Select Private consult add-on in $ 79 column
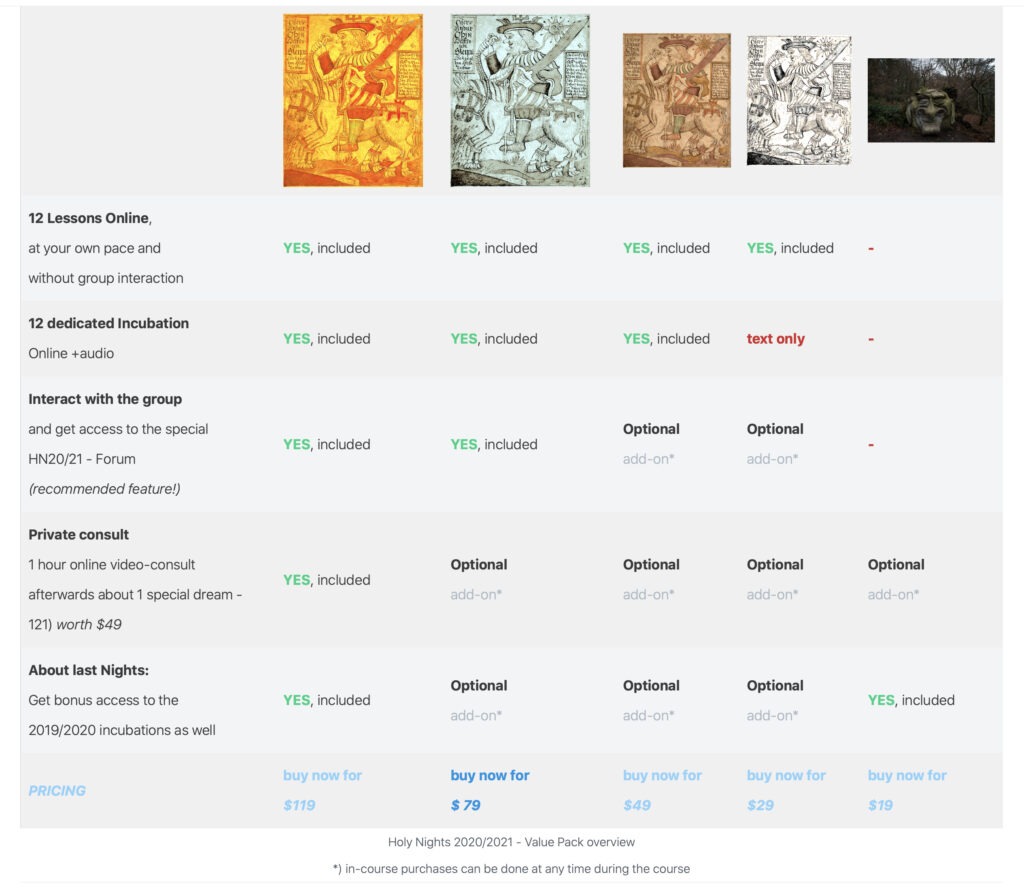This screenshot has height=892, width=1024. [x=479, y=579]
